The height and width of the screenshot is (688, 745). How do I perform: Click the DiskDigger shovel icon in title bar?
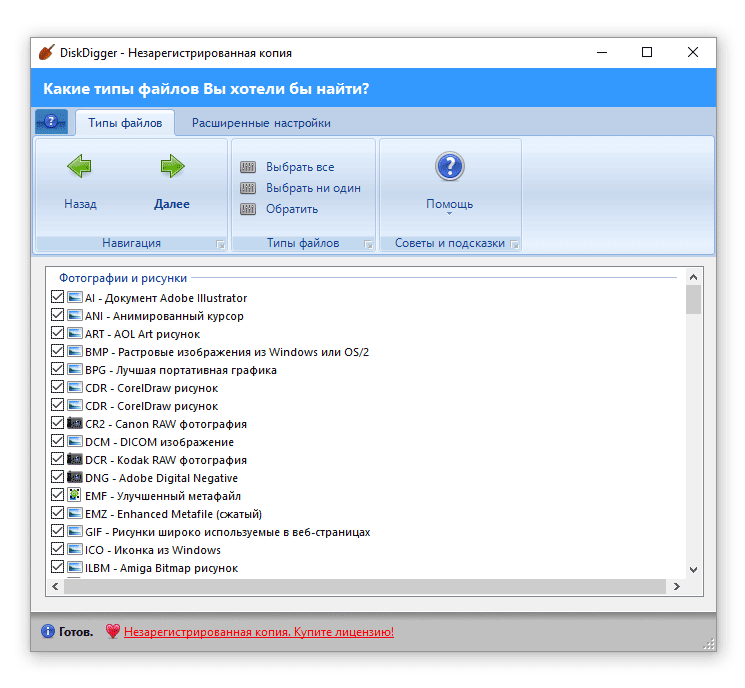tap(46, 52)
